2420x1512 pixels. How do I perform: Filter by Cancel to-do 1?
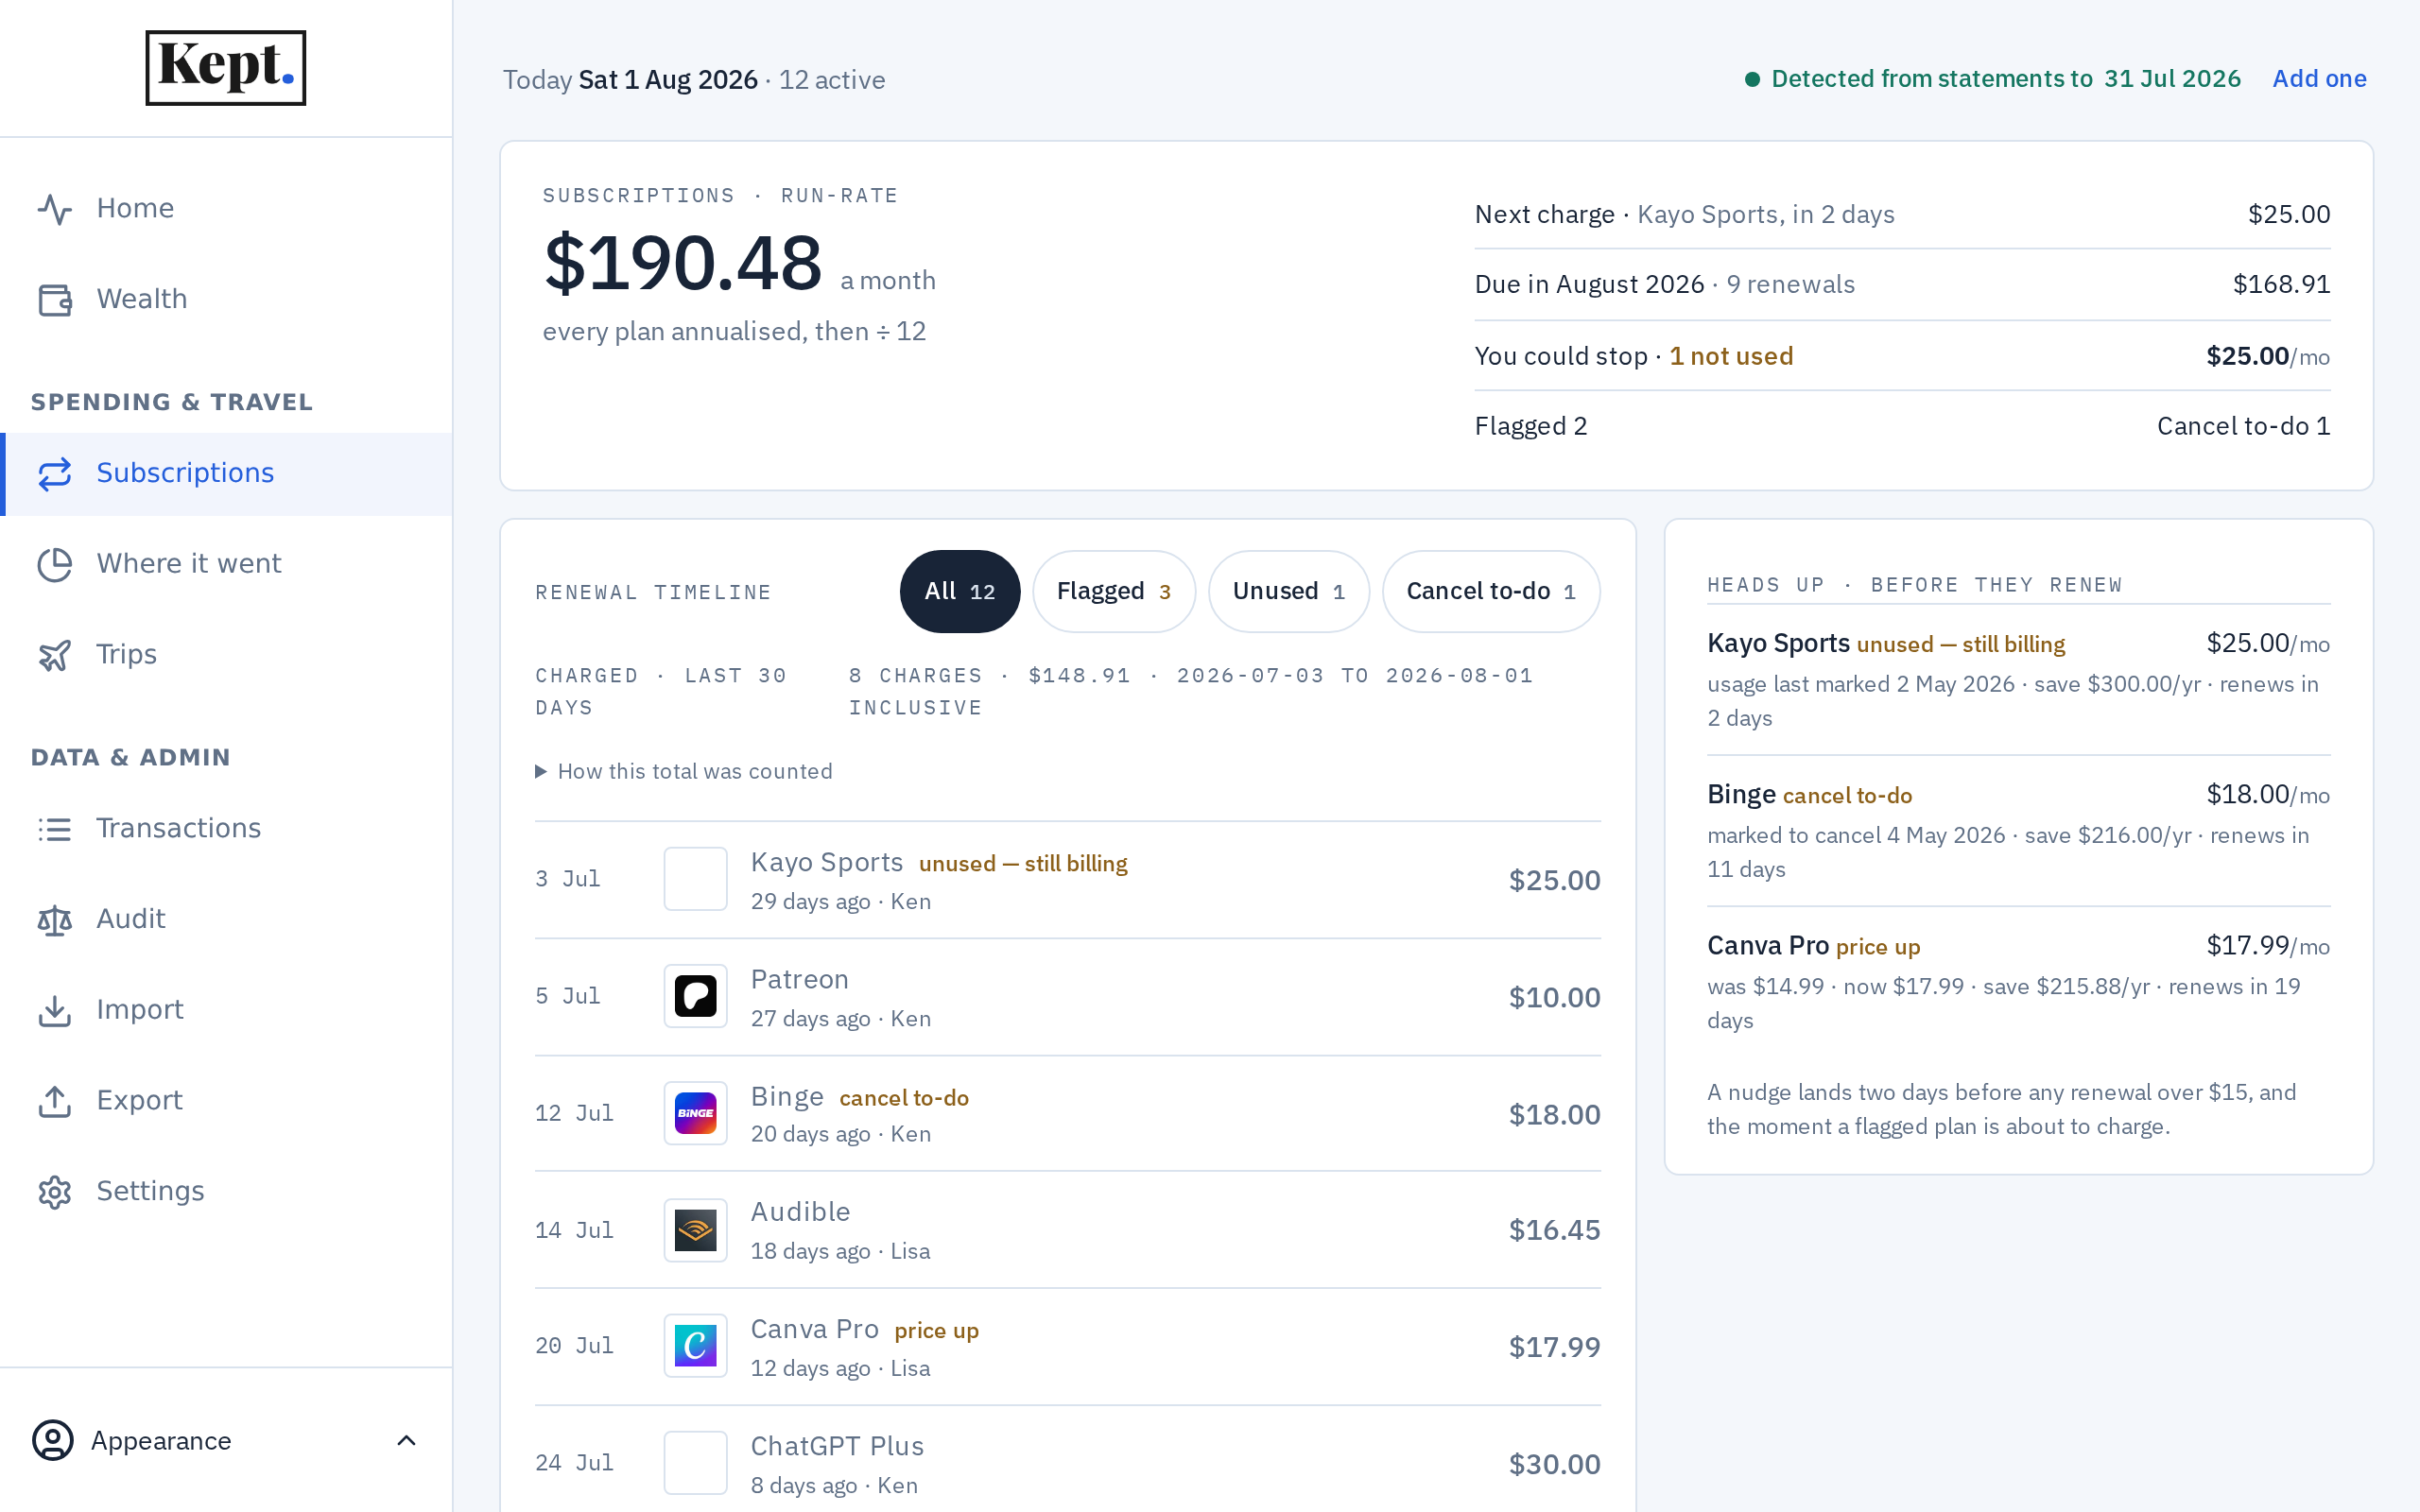(x=1491, y=591)
